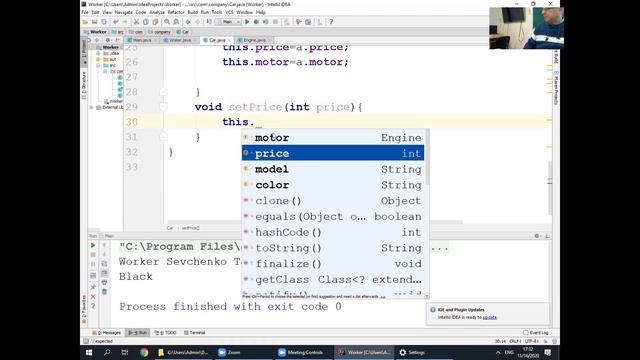Expand the out folder in project tree
Image resolution: width=640 pixels, height=360 pixels.
(98, 60)
